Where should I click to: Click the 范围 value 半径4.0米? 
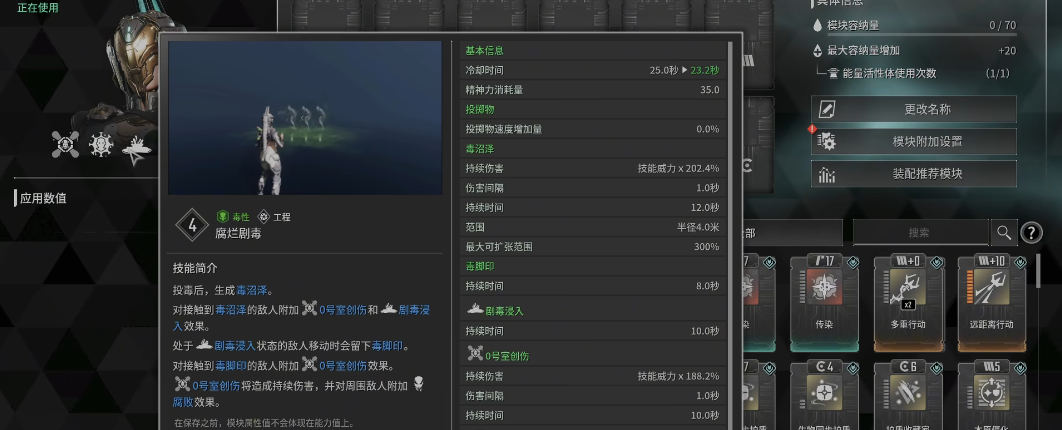coord(698,227)
